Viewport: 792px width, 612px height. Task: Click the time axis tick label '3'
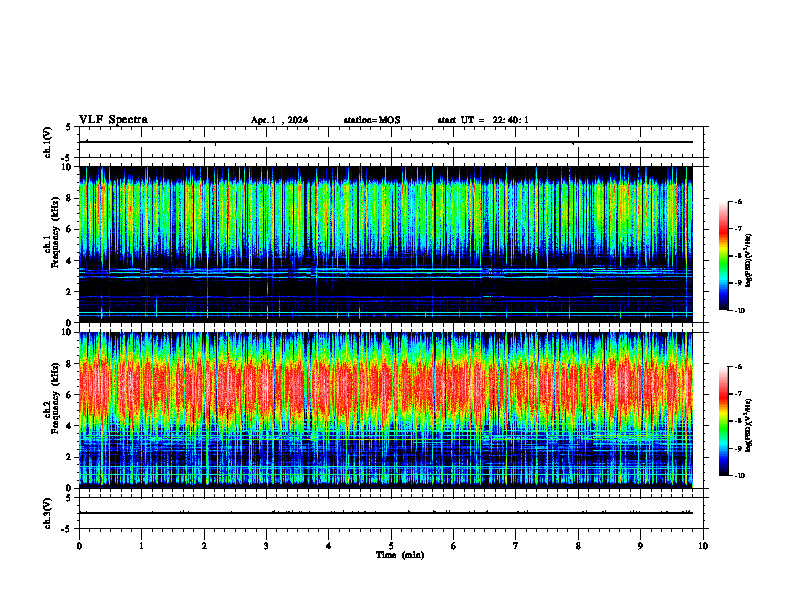pyautogui.click(x=266, y=546)
